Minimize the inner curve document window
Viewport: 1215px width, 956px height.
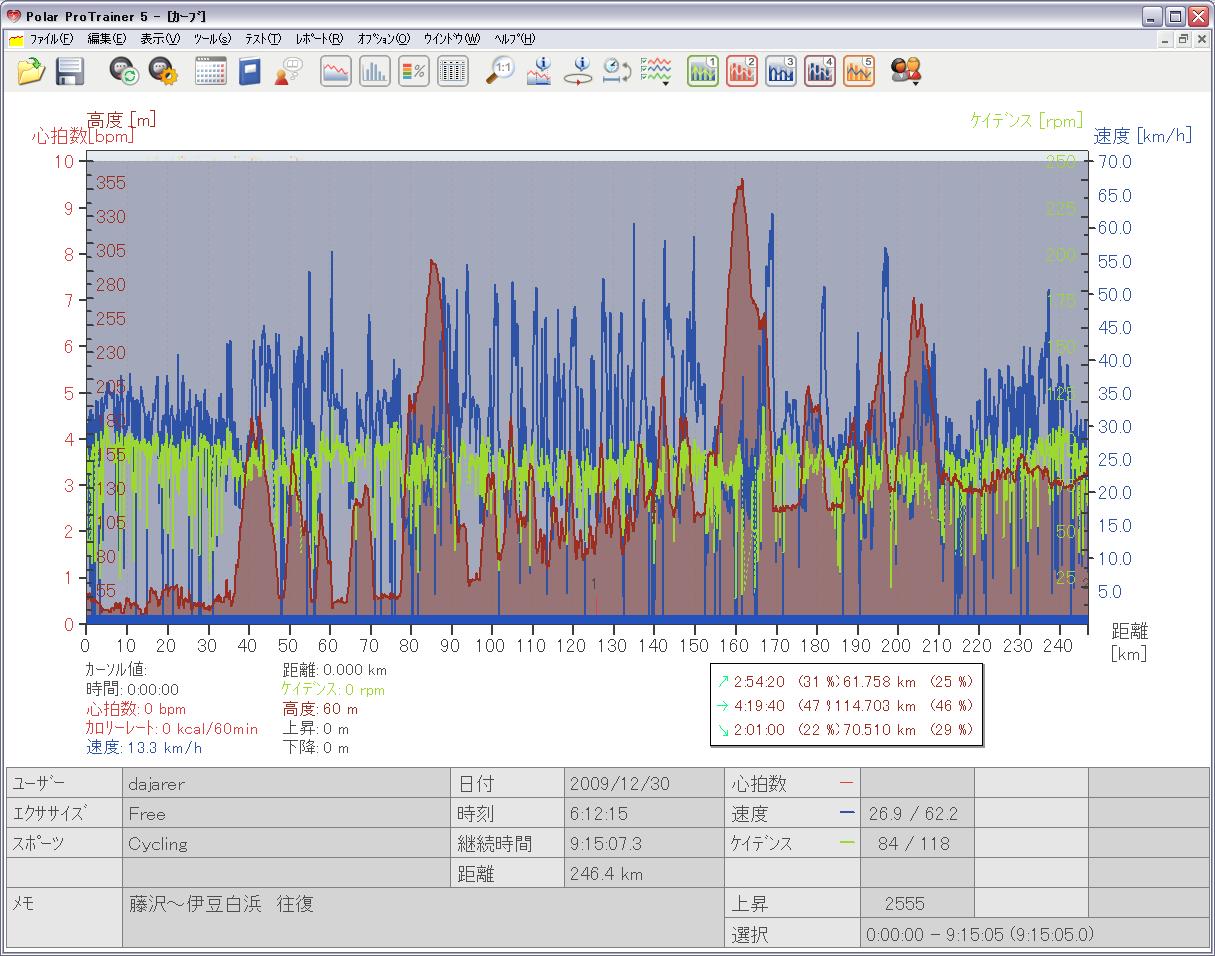tap(1165, 39)
